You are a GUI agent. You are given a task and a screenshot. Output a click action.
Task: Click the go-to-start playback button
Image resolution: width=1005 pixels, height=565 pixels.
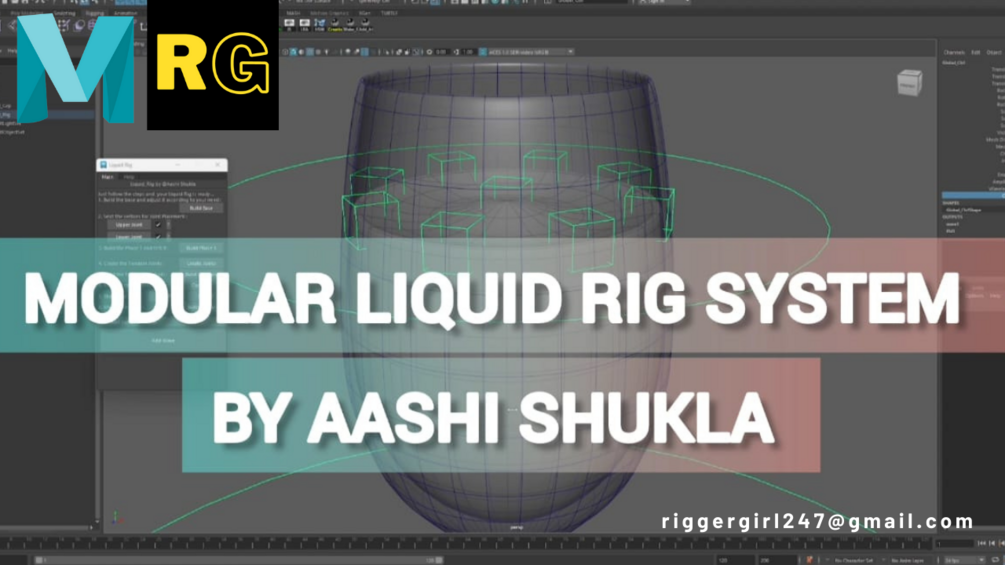click(982, 543)
